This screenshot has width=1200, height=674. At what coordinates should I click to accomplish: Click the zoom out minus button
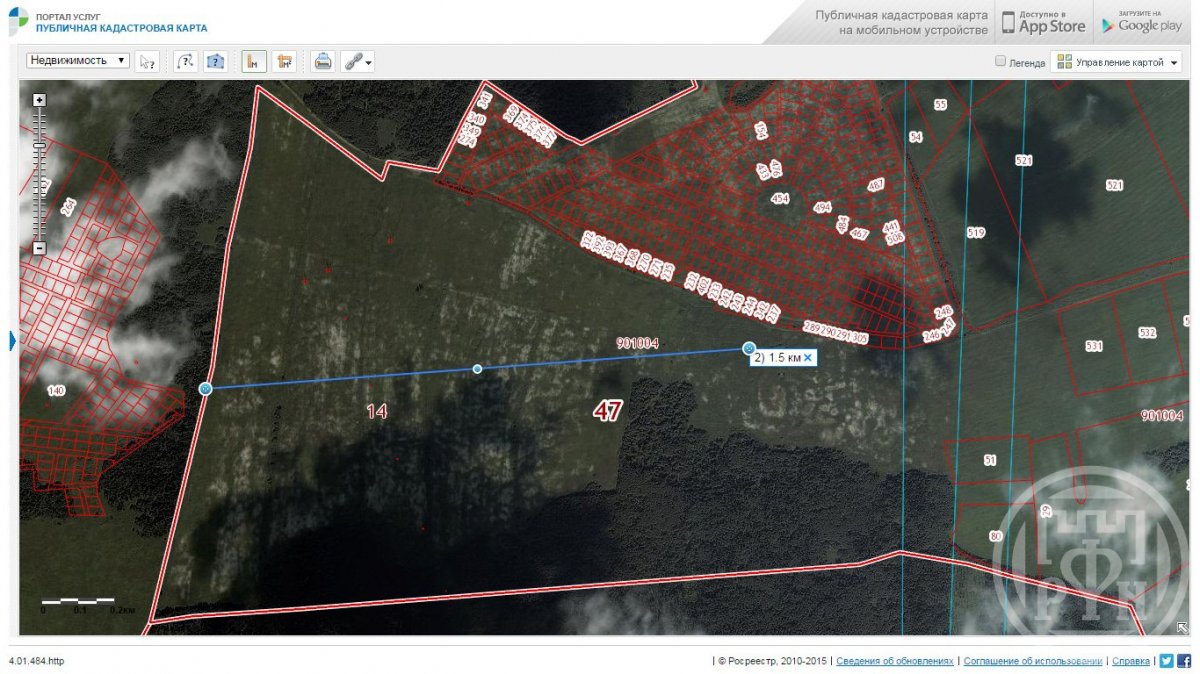click(x=39, y=248)
